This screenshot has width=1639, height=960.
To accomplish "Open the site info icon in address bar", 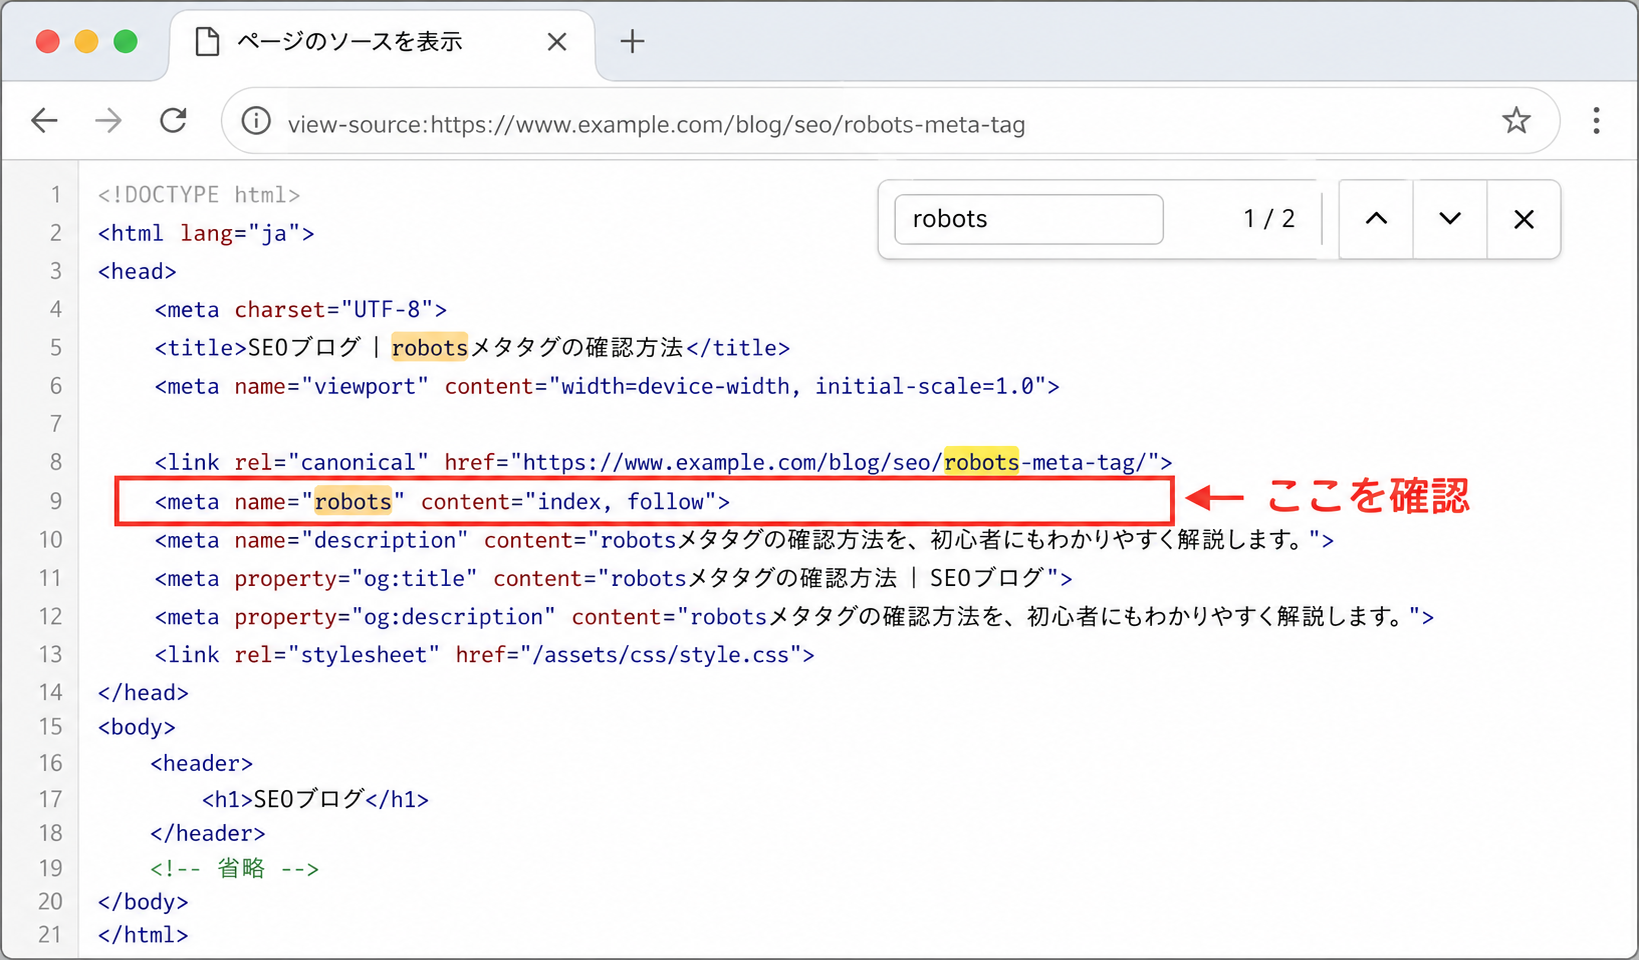I will coord(256,122).
